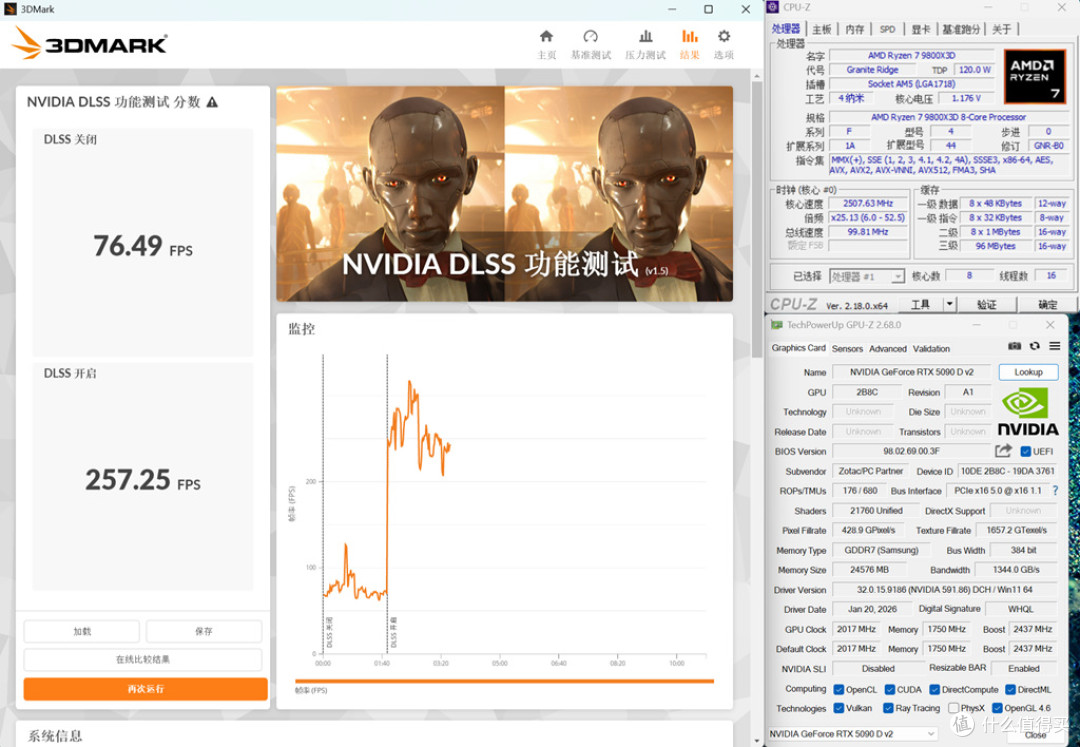This screenshot has width=1080, height=747.
Task: Open the GPU-Z hamburger menu icon
Action: click(x=1055, y=346)
